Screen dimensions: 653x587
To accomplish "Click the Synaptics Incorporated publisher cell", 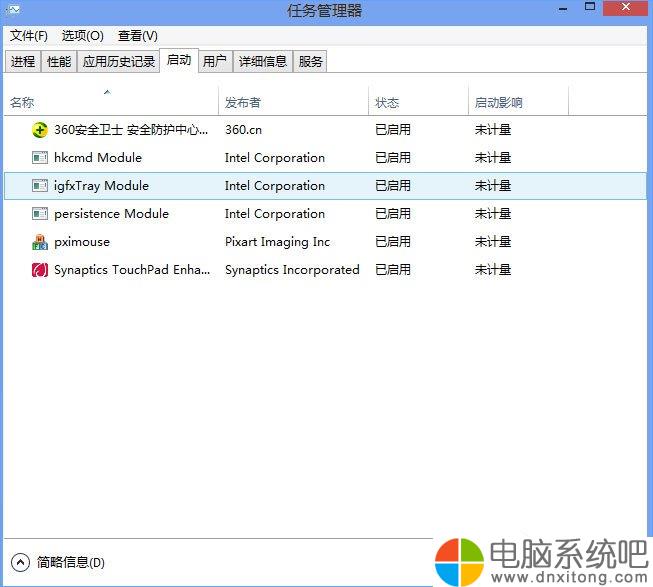I will click(x=292, y=270).
